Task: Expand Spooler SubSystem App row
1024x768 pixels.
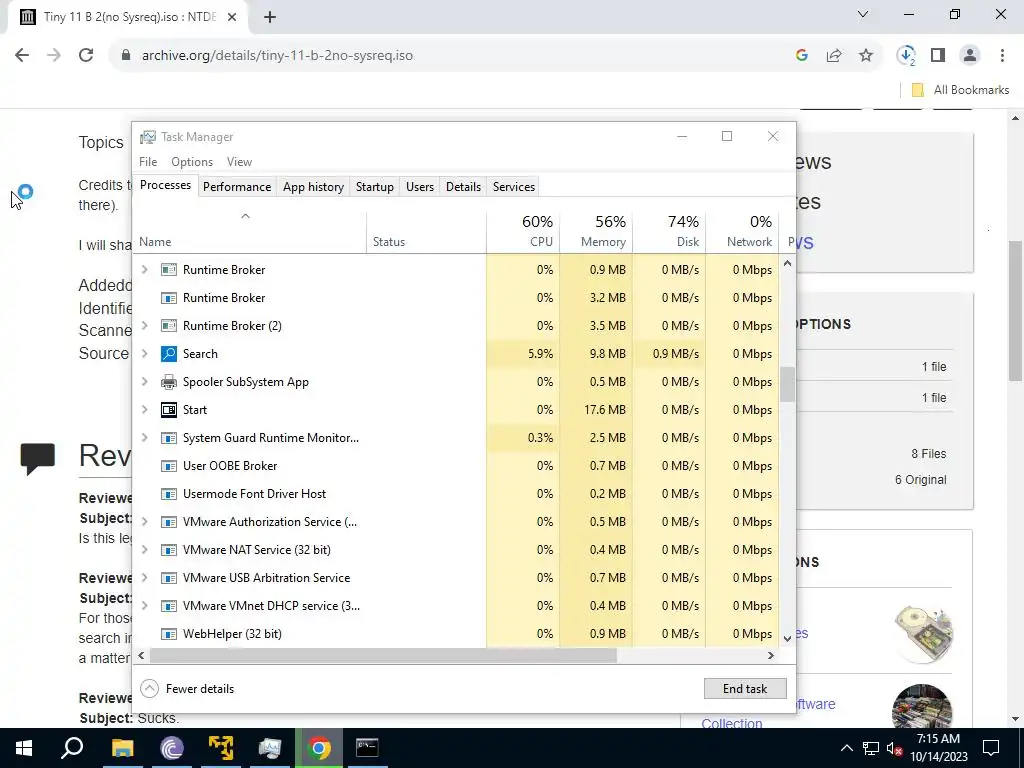Action: coord(145,381)
